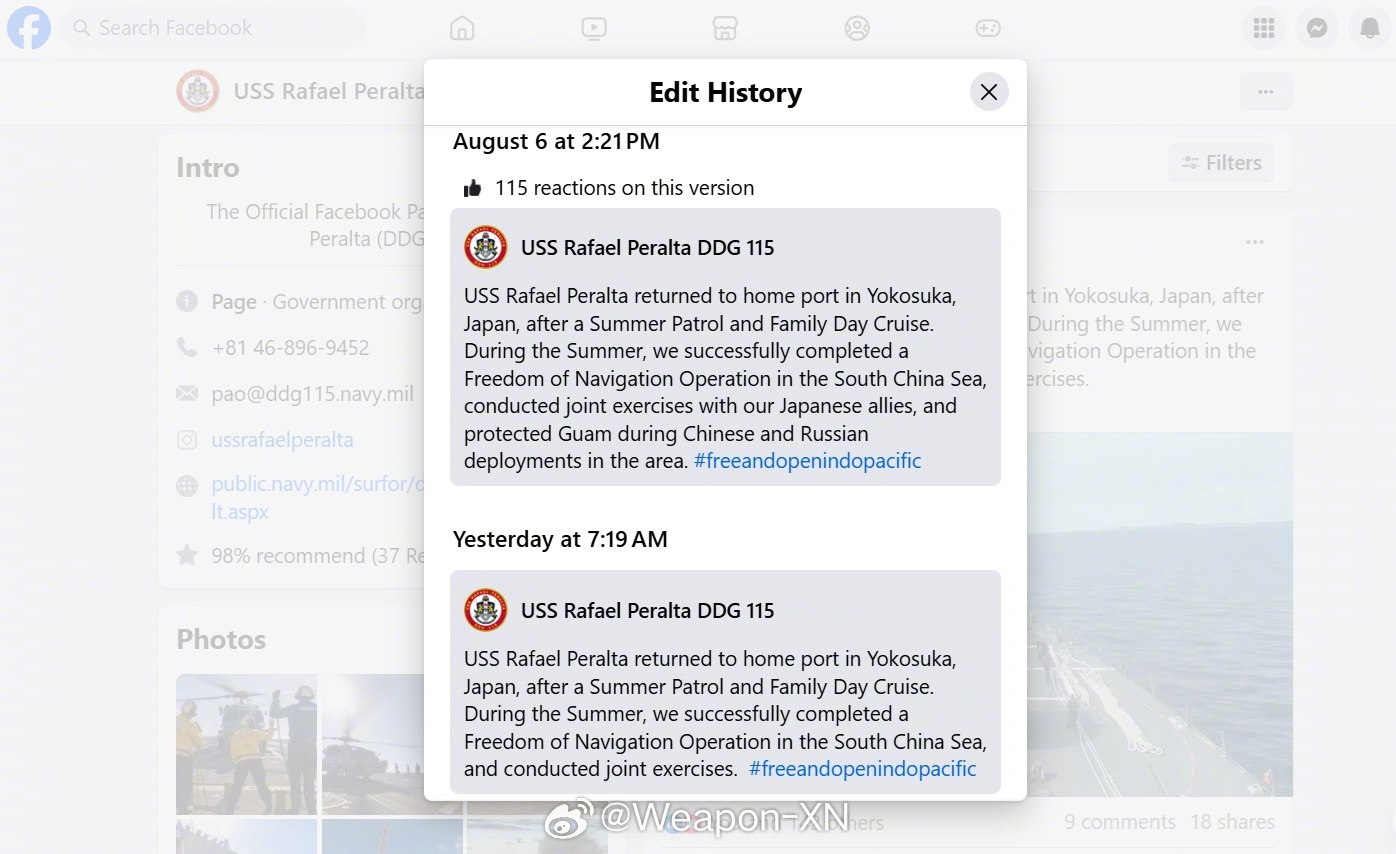The width and height of the screenshot is (1396, 854).
Task: Click the Yesterday at 7:19 AM timestamp
Action: click(x=560, y=540)
